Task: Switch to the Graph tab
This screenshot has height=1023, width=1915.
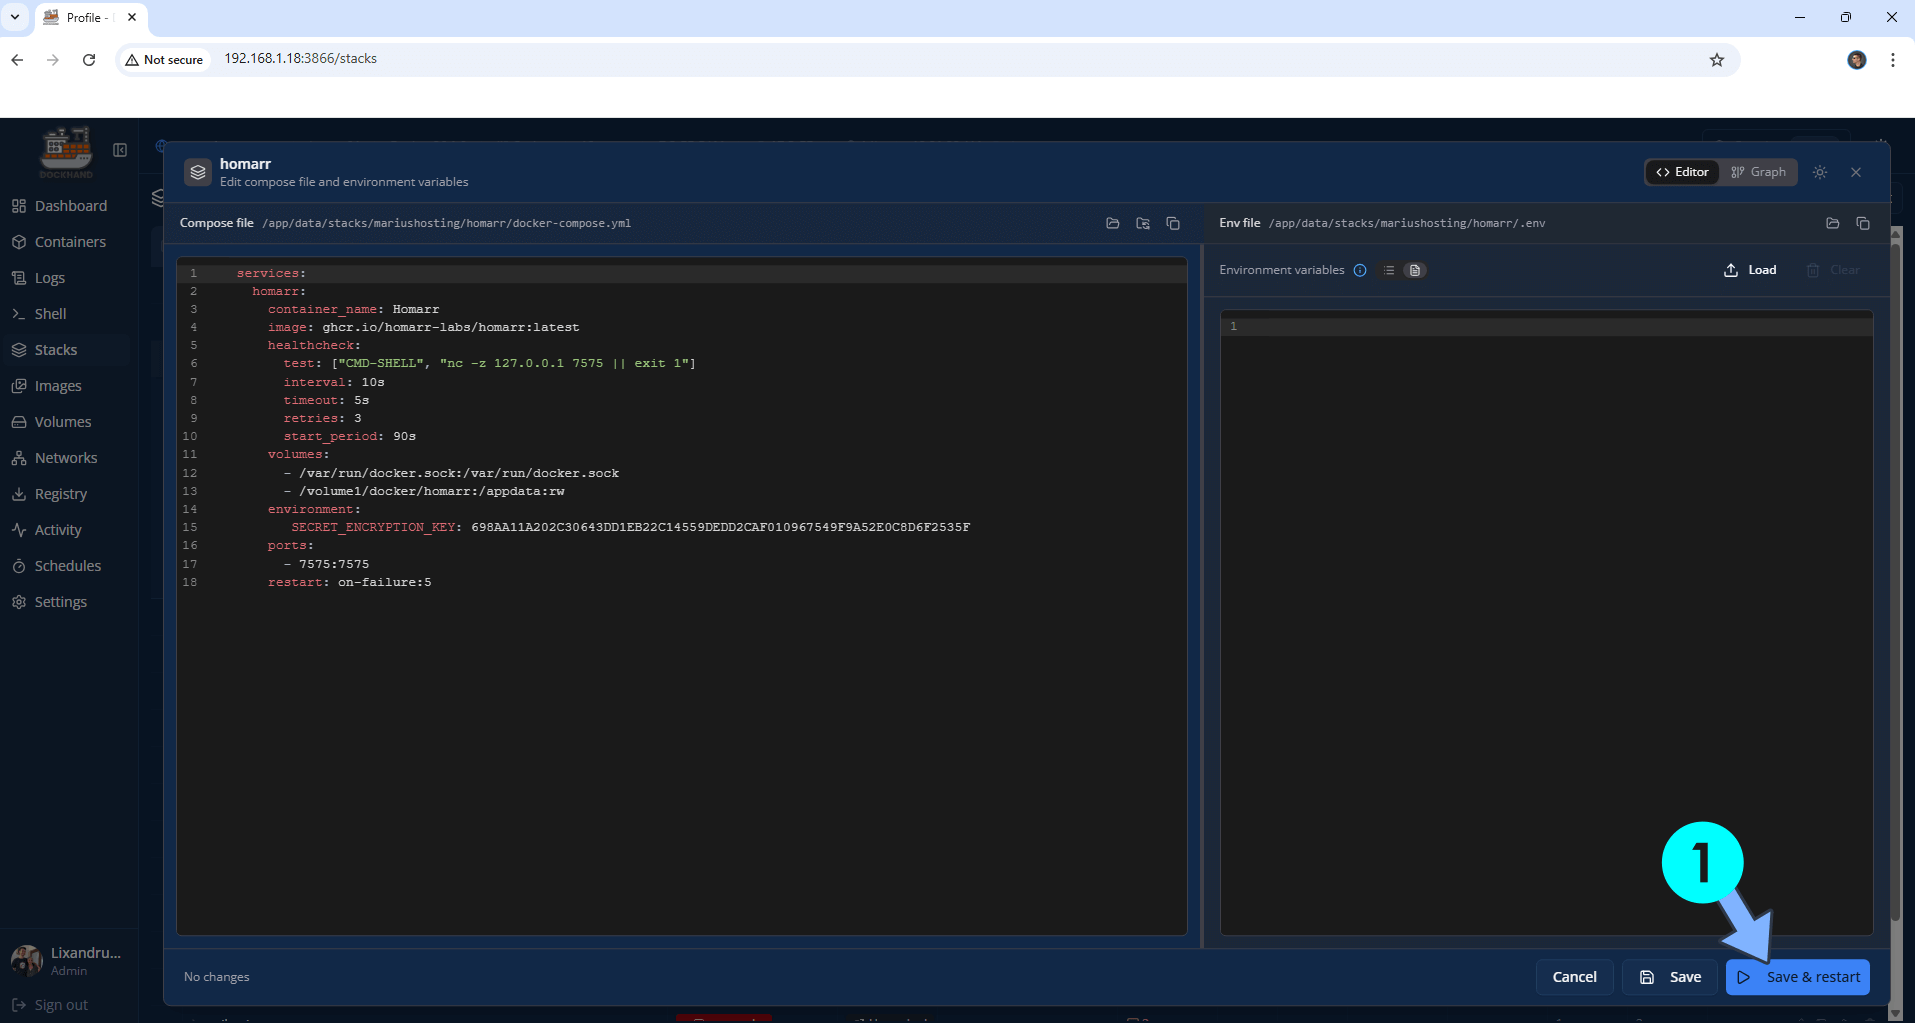Action: 1758,172
